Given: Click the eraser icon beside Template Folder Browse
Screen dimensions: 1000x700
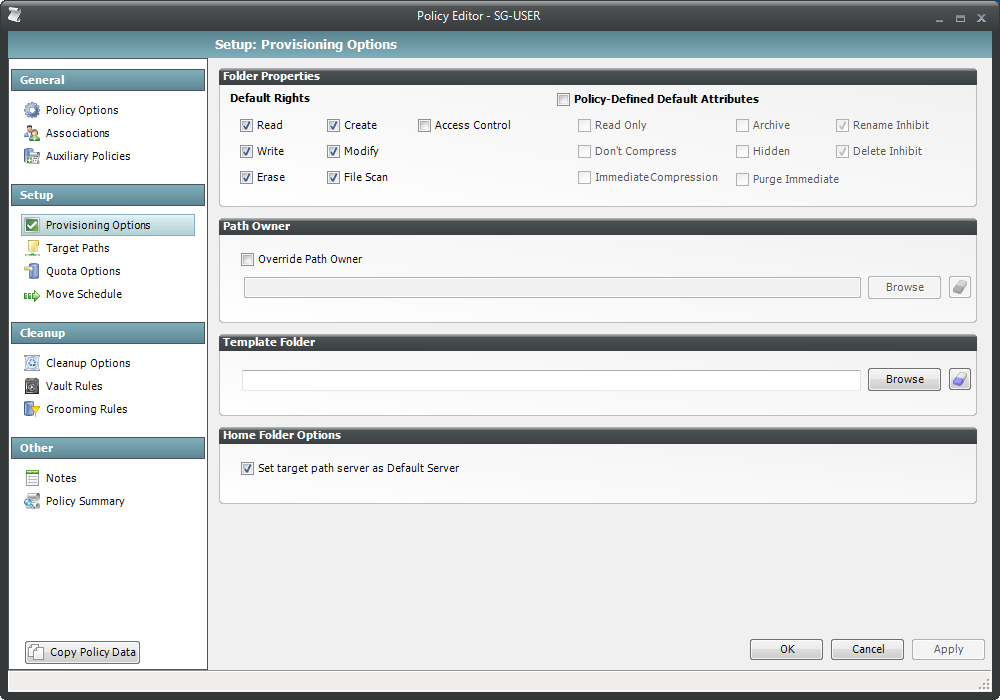Looking at the screenshot, I should pyautogui.click(x=960, y=379).
